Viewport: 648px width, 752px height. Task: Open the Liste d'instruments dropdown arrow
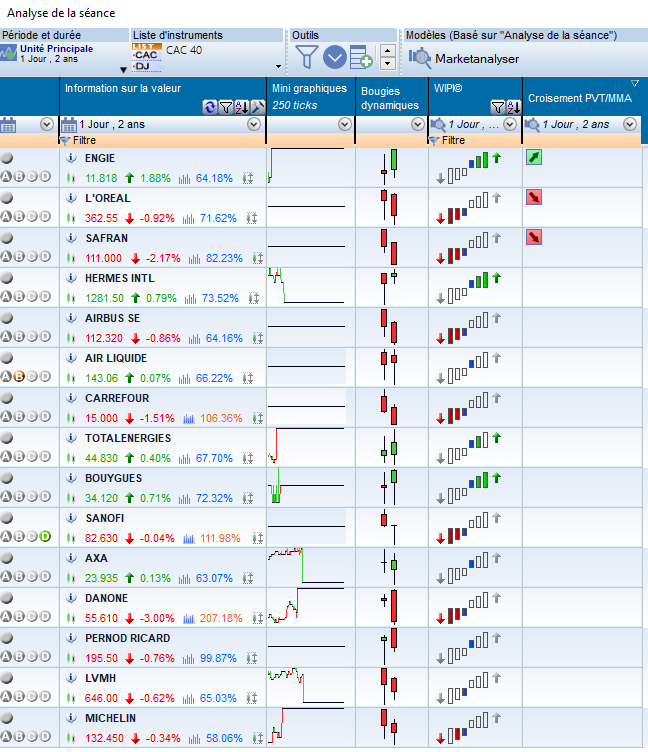coord(278,67)
